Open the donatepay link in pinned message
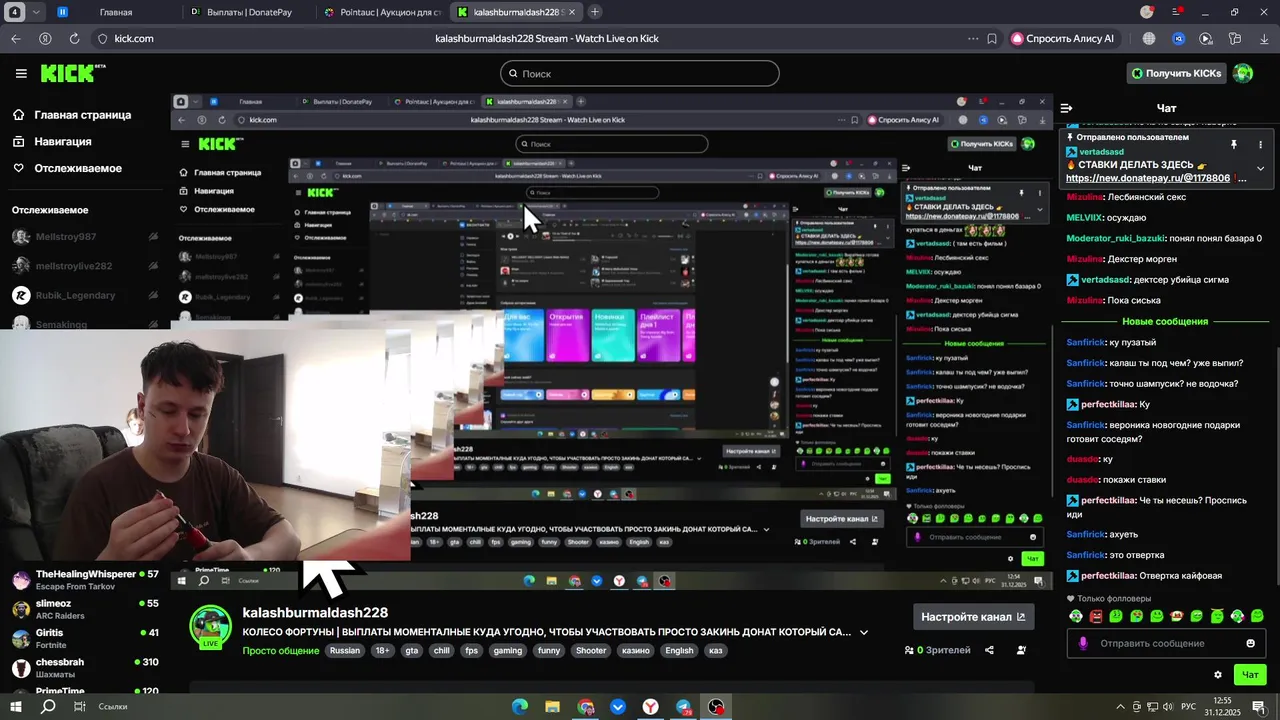Image resolution: width=1280 pixels, height=720 pixels. (1148, 178)
